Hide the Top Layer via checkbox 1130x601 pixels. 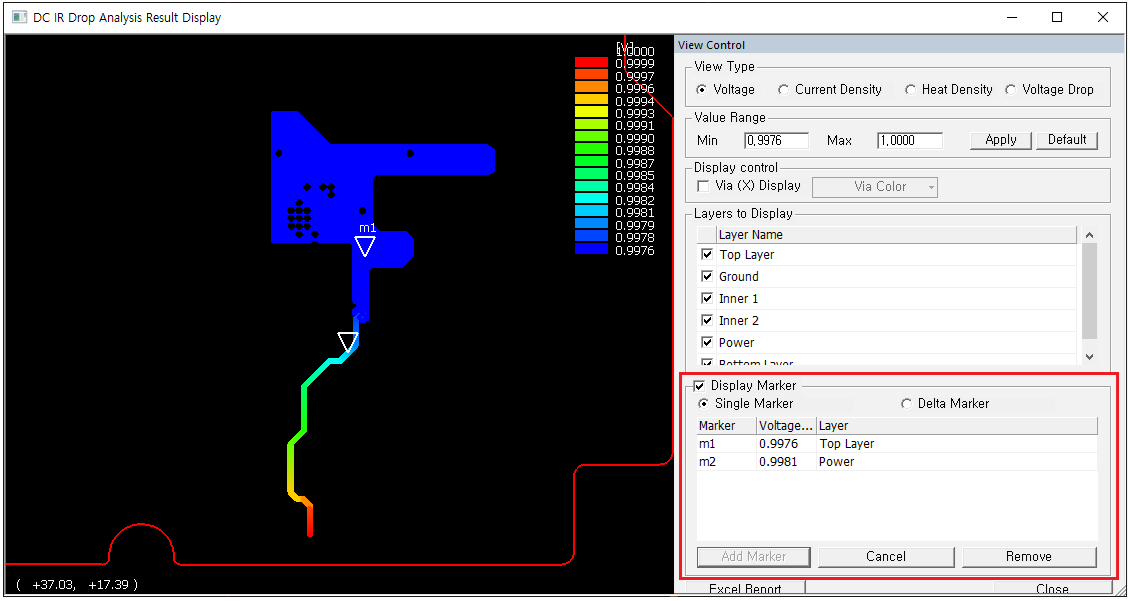pyautogui.click(x=707, y=255)
